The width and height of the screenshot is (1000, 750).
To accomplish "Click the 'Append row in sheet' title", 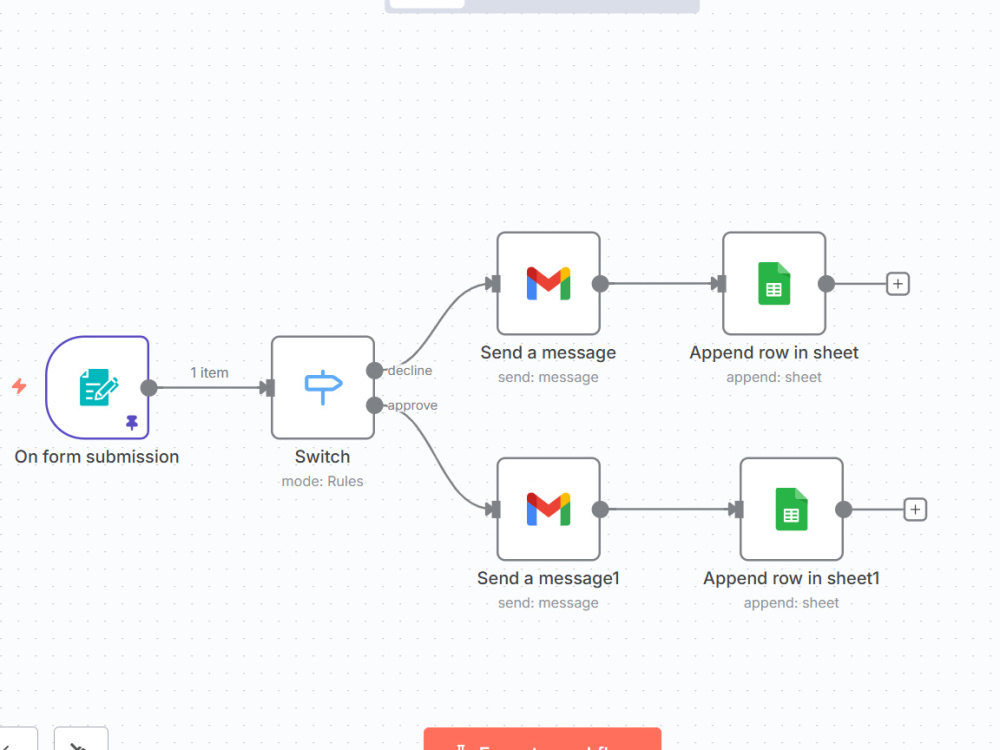I will pyautogui.click(x=774, y=353).
